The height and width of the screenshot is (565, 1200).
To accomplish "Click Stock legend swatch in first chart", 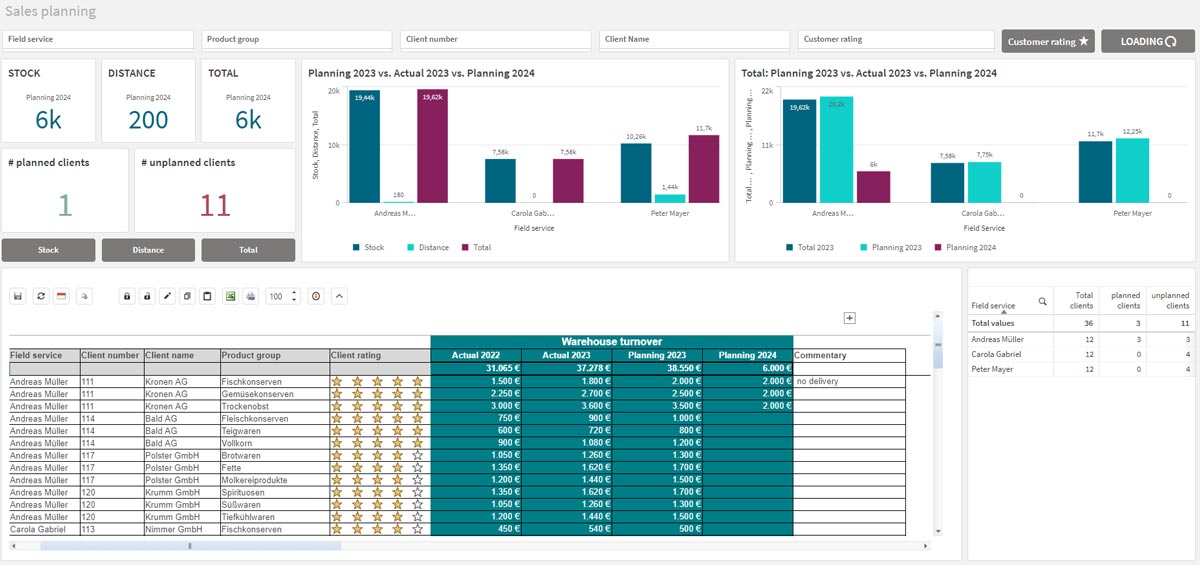I will point(356,247).
